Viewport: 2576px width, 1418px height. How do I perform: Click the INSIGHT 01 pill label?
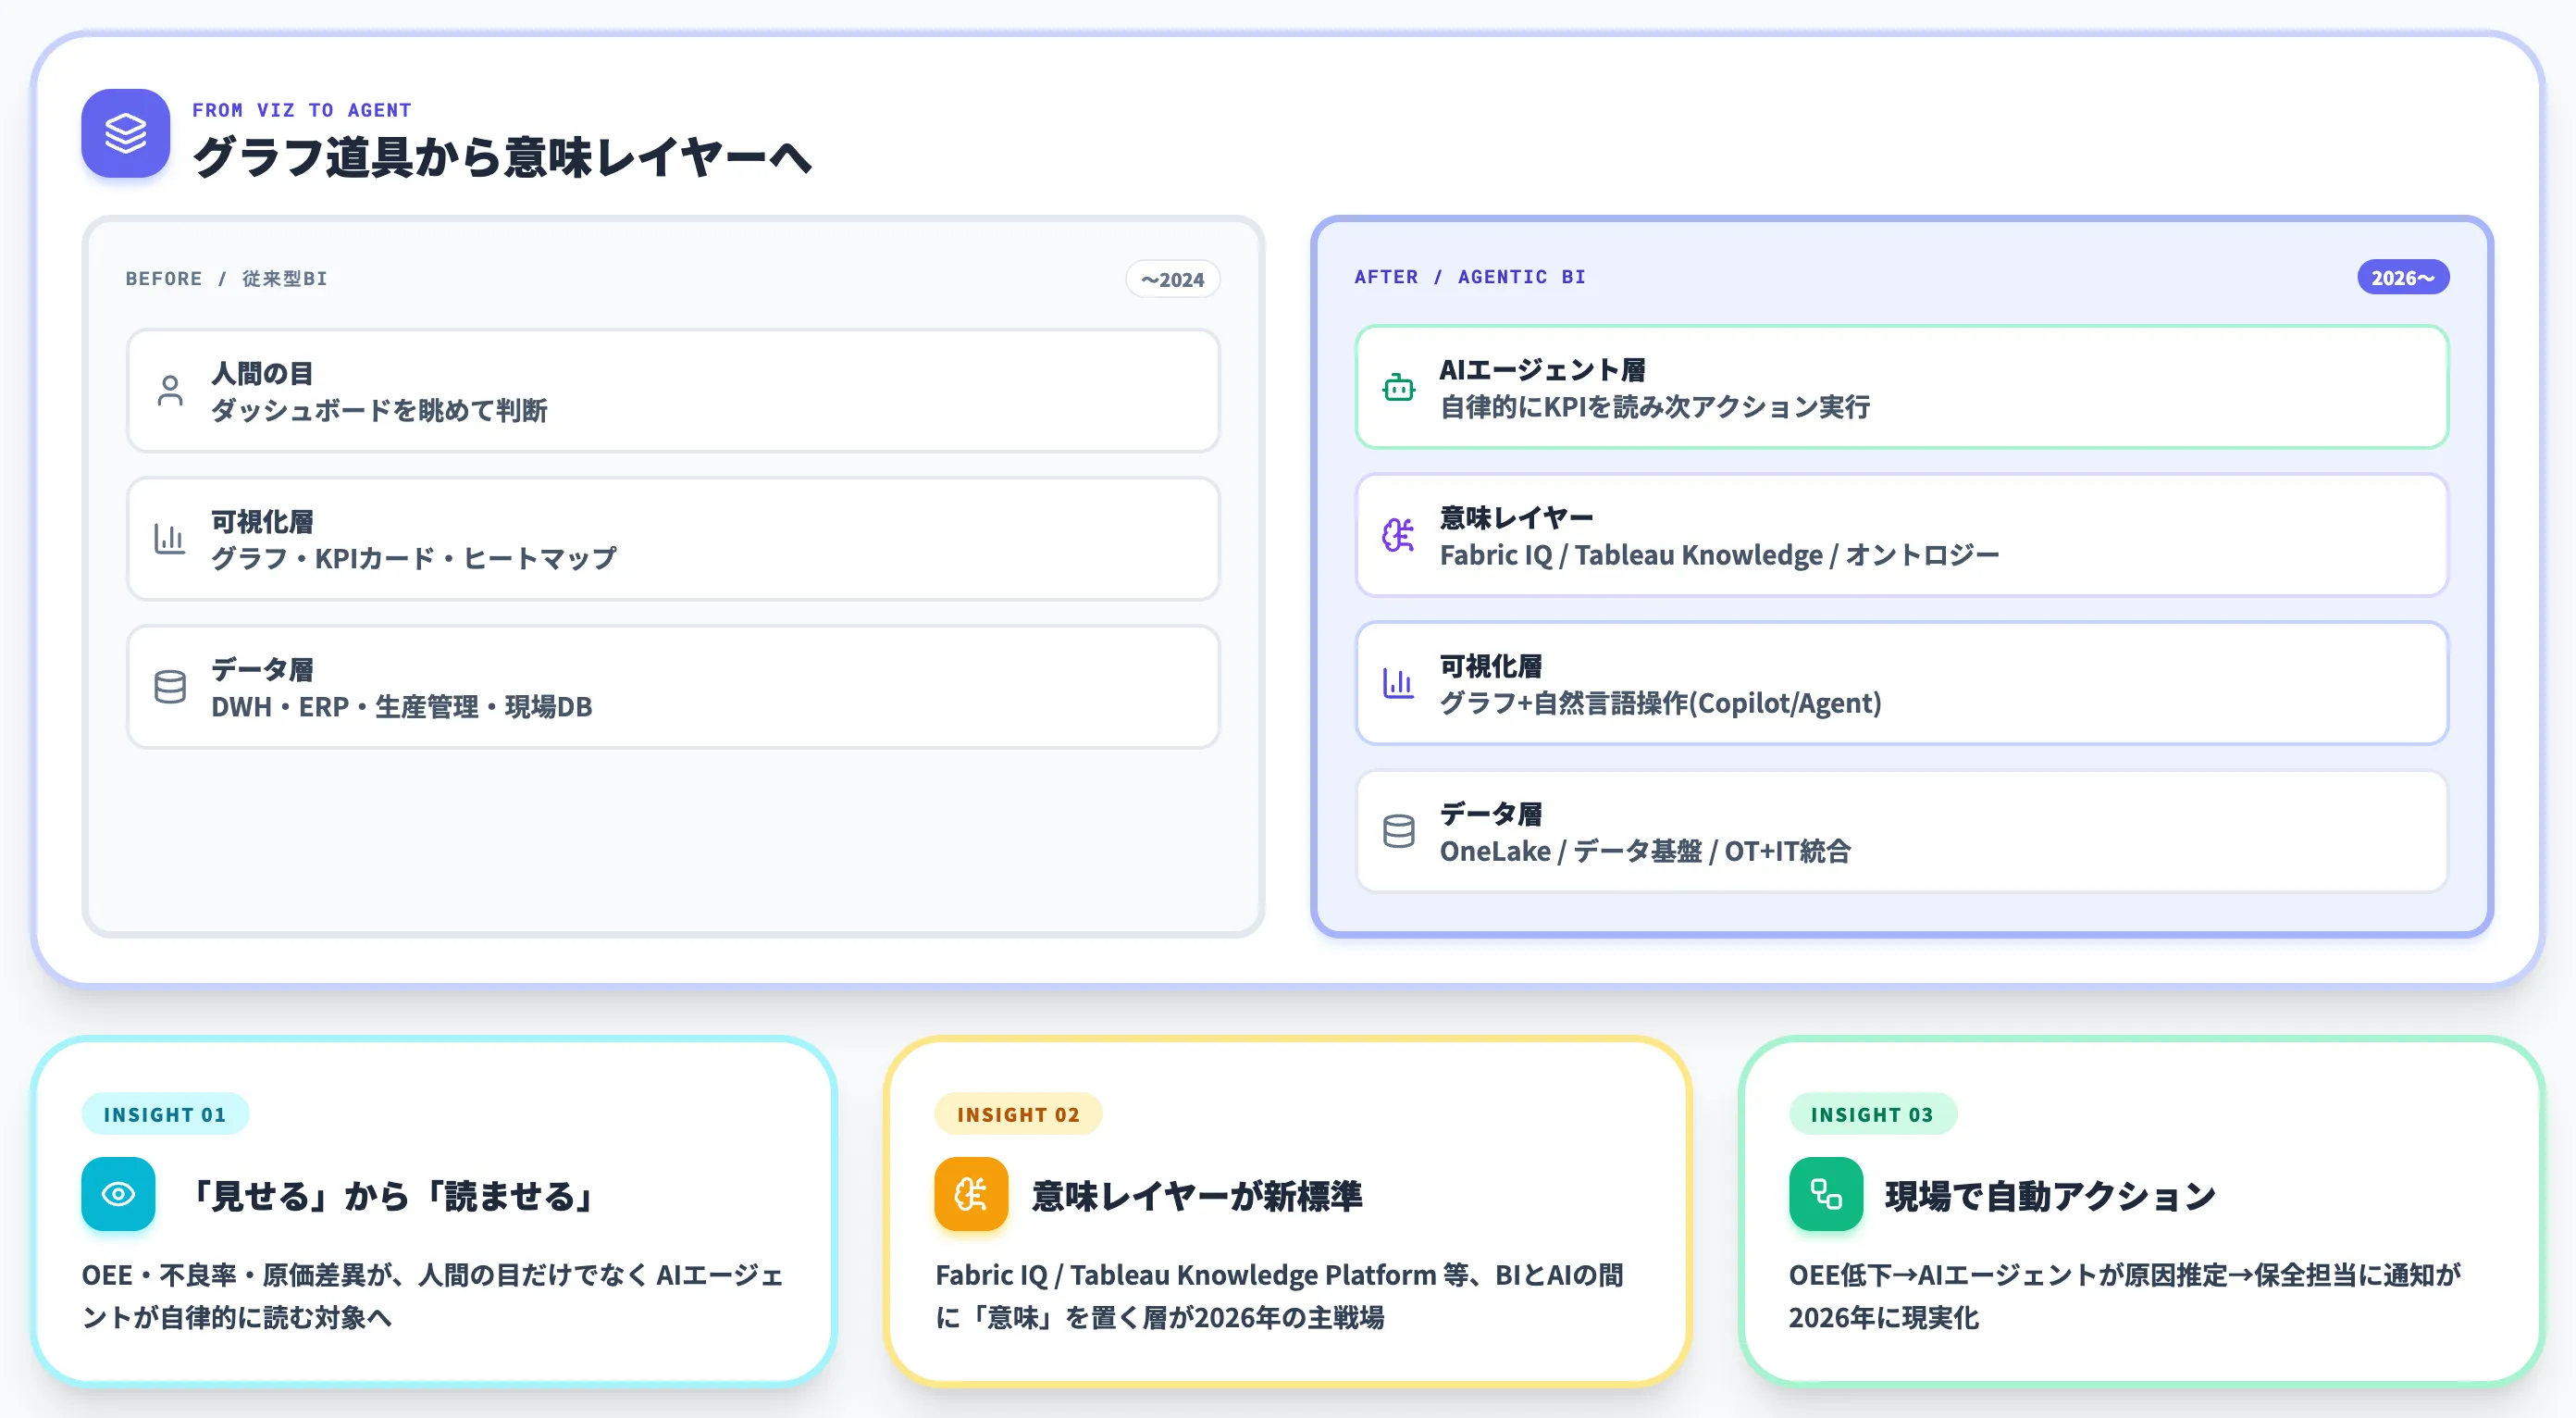(165, 1114)
